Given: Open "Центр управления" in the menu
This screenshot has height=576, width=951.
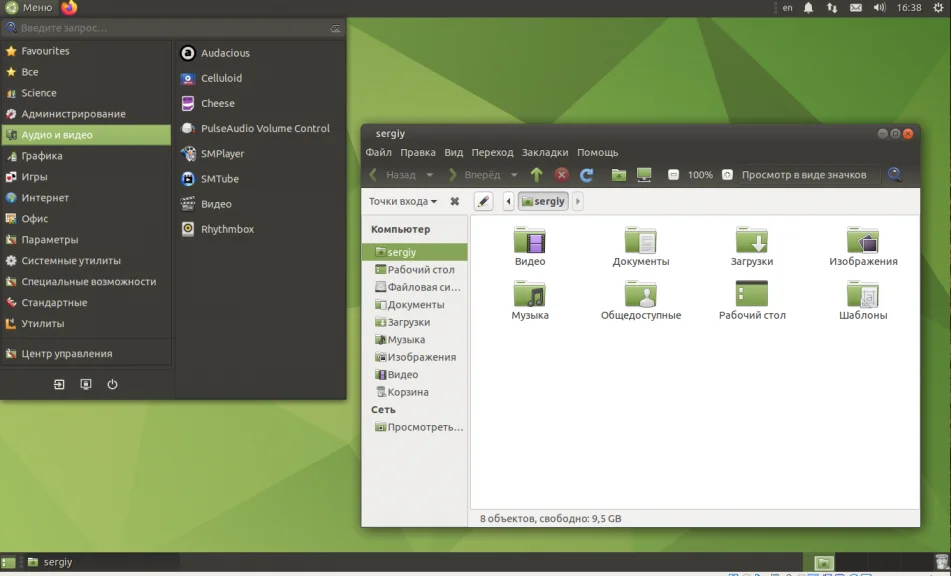Looking at the screenshot, I should (x=66, y=354).
